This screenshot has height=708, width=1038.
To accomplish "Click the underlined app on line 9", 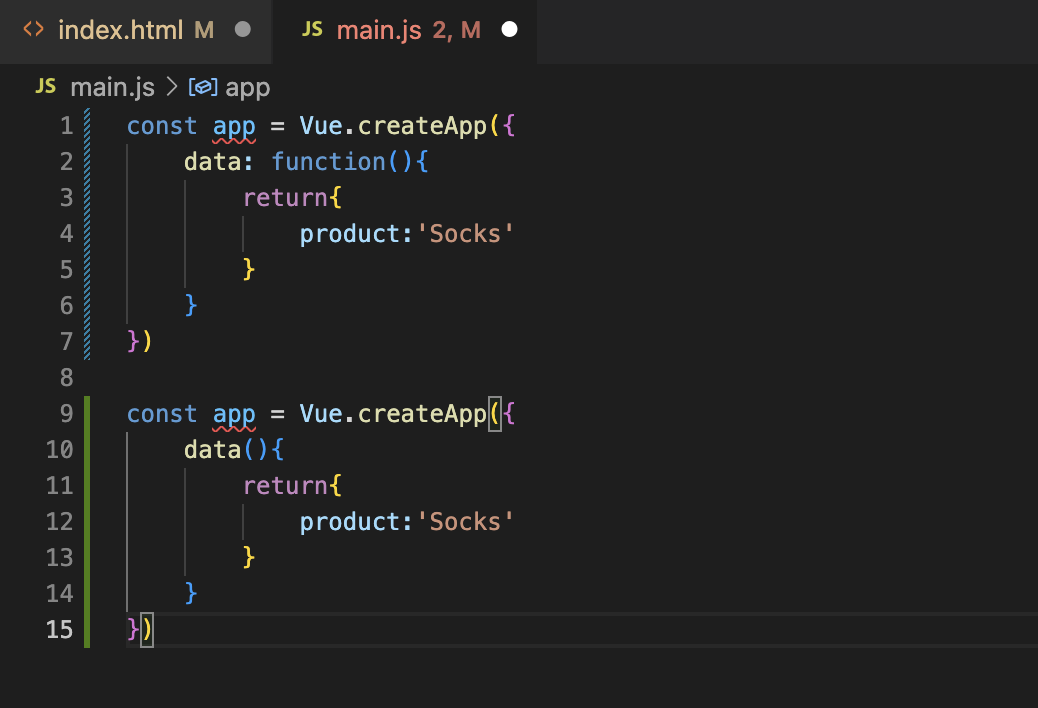I will point(234,414).
